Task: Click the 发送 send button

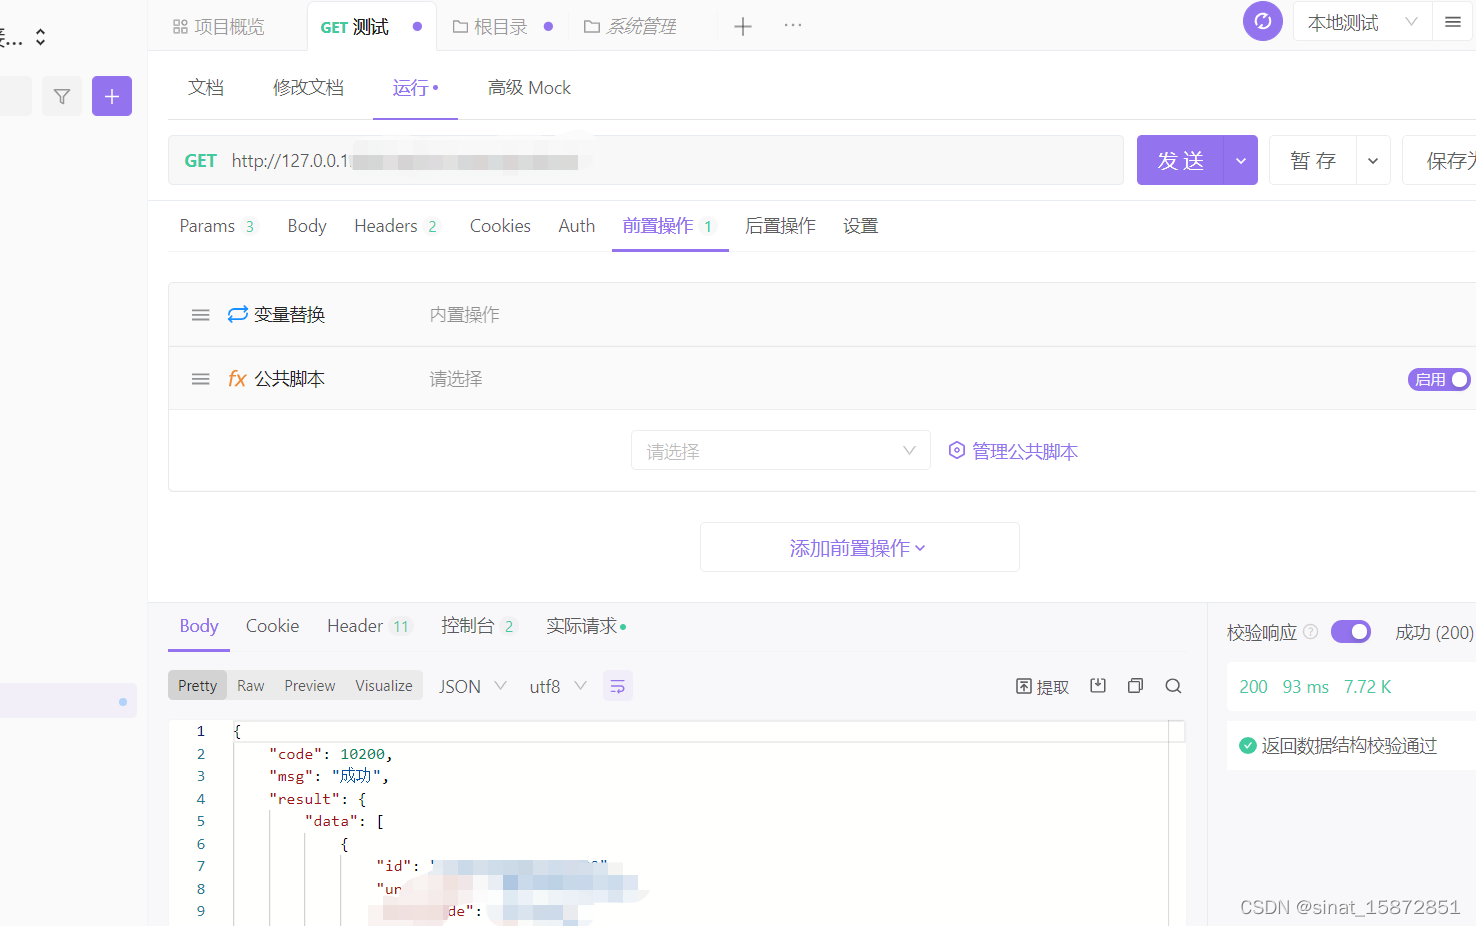Action: pos(1180,160)
